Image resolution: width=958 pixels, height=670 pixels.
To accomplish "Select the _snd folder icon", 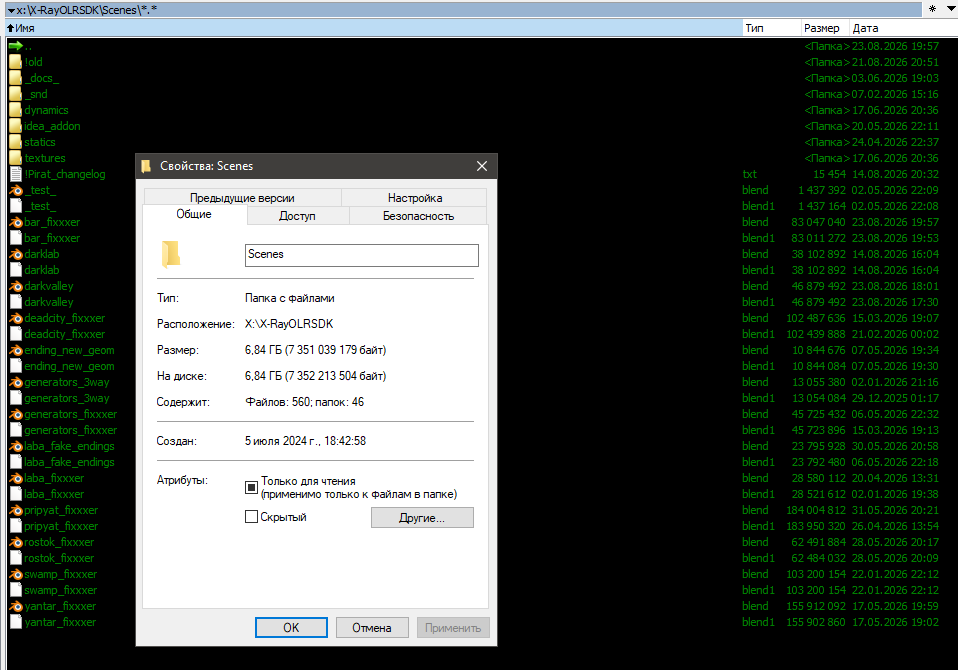I will [15, 94].
